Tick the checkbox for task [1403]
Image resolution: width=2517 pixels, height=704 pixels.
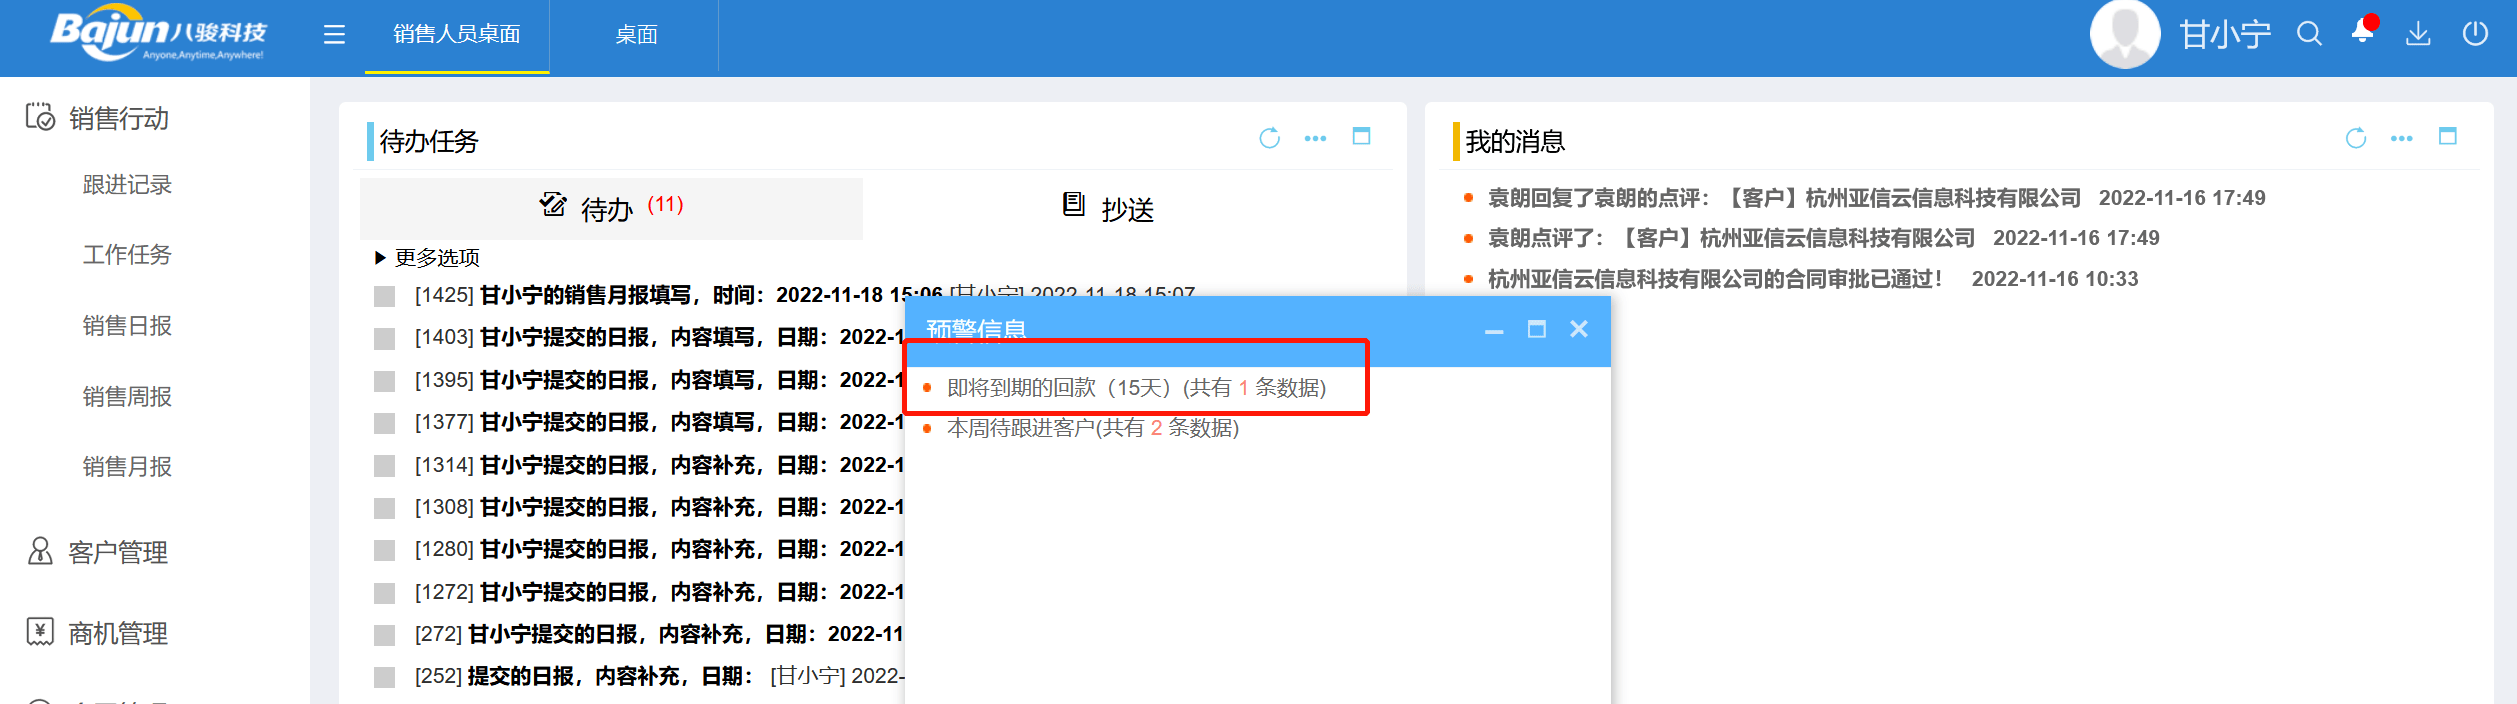point(384,338)
